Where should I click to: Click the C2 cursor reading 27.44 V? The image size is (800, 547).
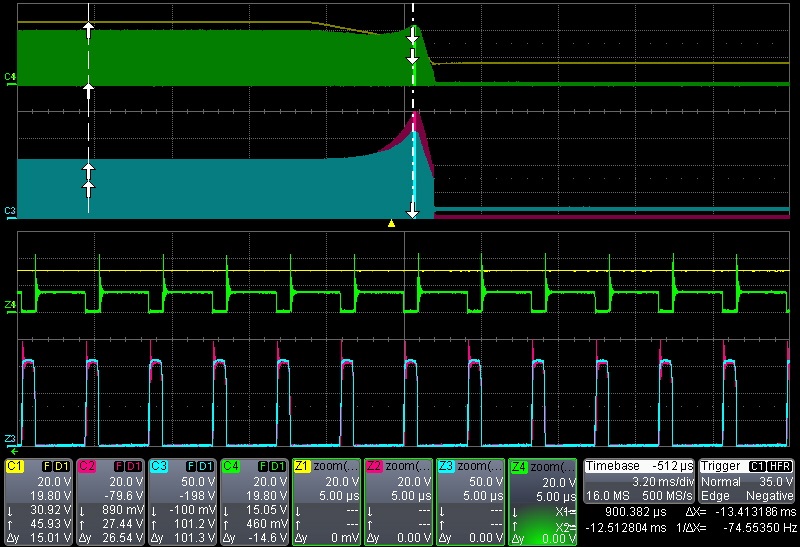[x=122, y=524]
